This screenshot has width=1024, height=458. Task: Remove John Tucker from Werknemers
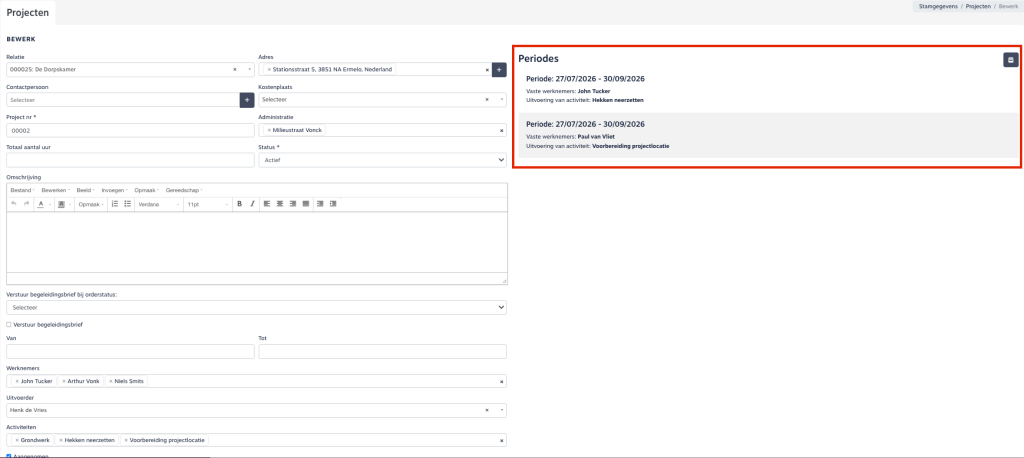click(17, 381)
